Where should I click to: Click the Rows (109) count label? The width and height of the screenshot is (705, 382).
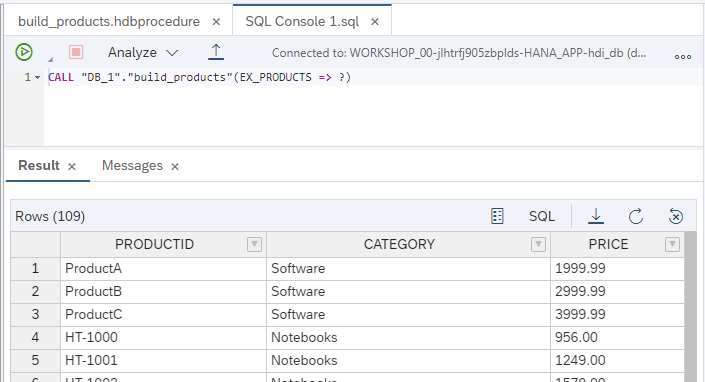(x=50, y=216)
